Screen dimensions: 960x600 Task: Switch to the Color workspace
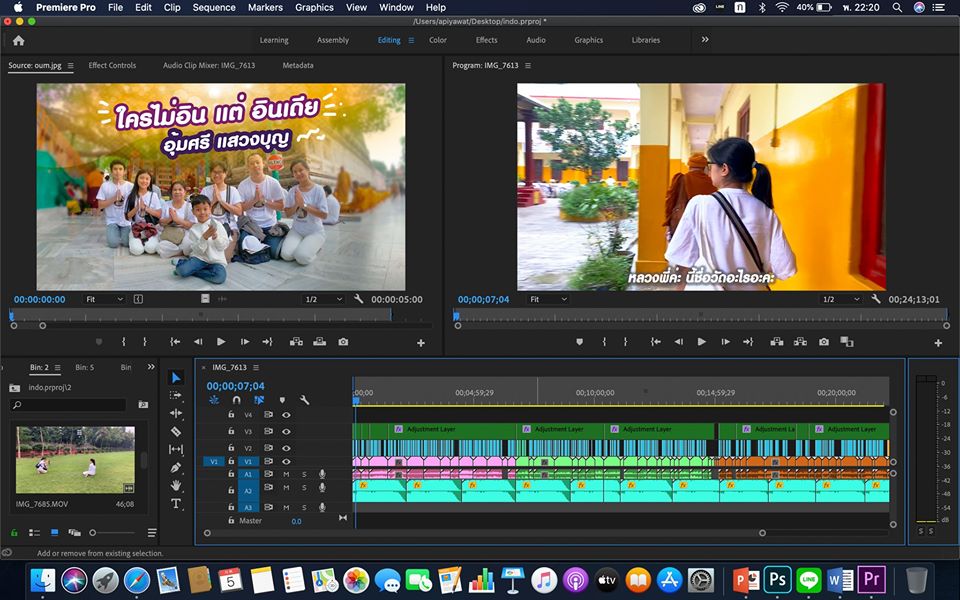pyautogui.click(x=438, y=40)
